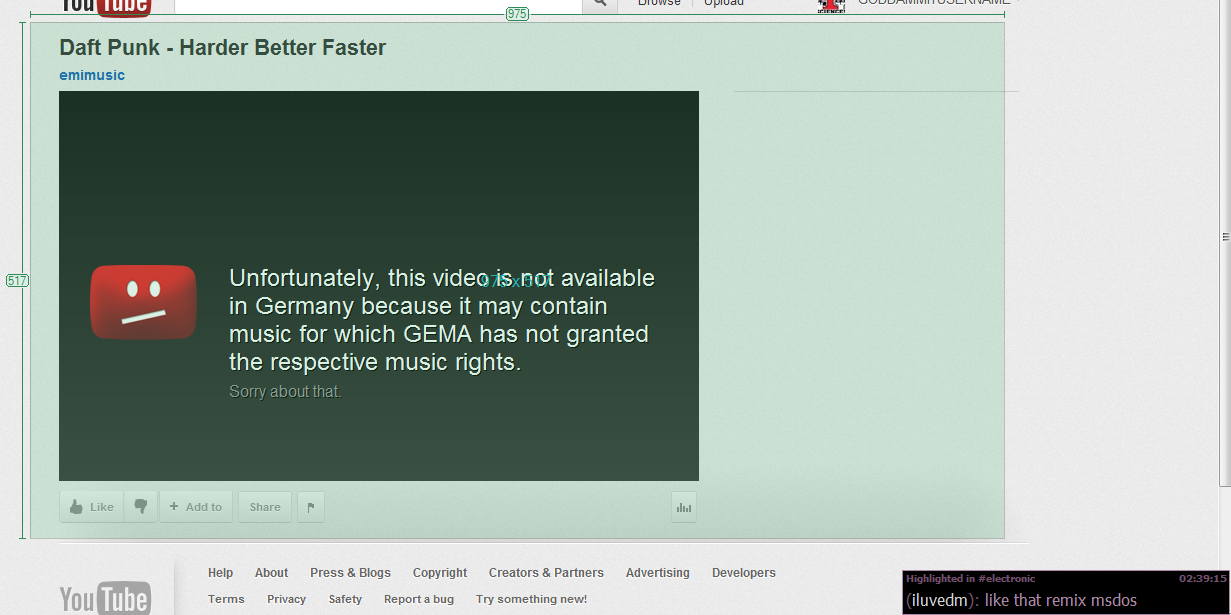Open Press & Blogs footer link
Viewport: 1231px width, 615px height.
[x=350, y=573]
